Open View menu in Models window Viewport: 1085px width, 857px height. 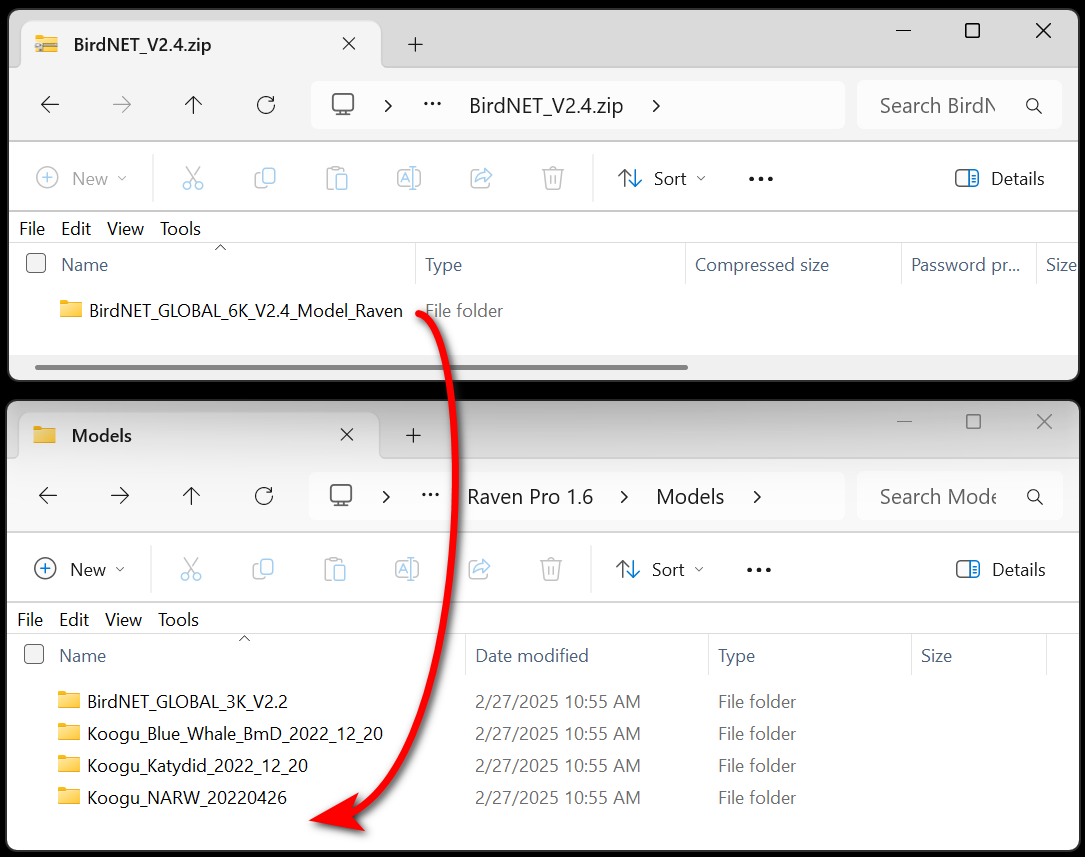click(x=123, y=620)
